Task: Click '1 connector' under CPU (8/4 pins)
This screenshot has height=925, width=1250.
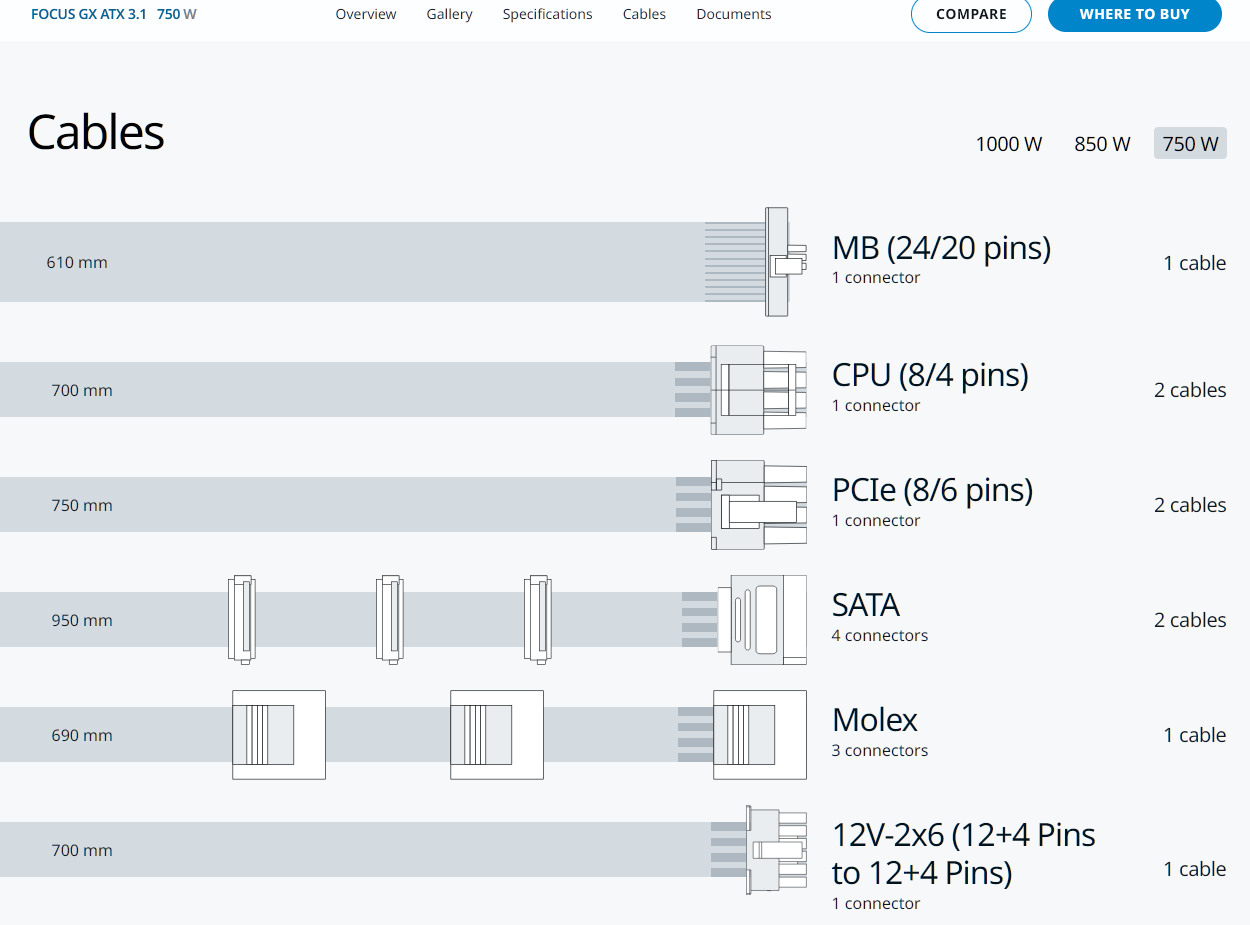Action: click(876, 405)
